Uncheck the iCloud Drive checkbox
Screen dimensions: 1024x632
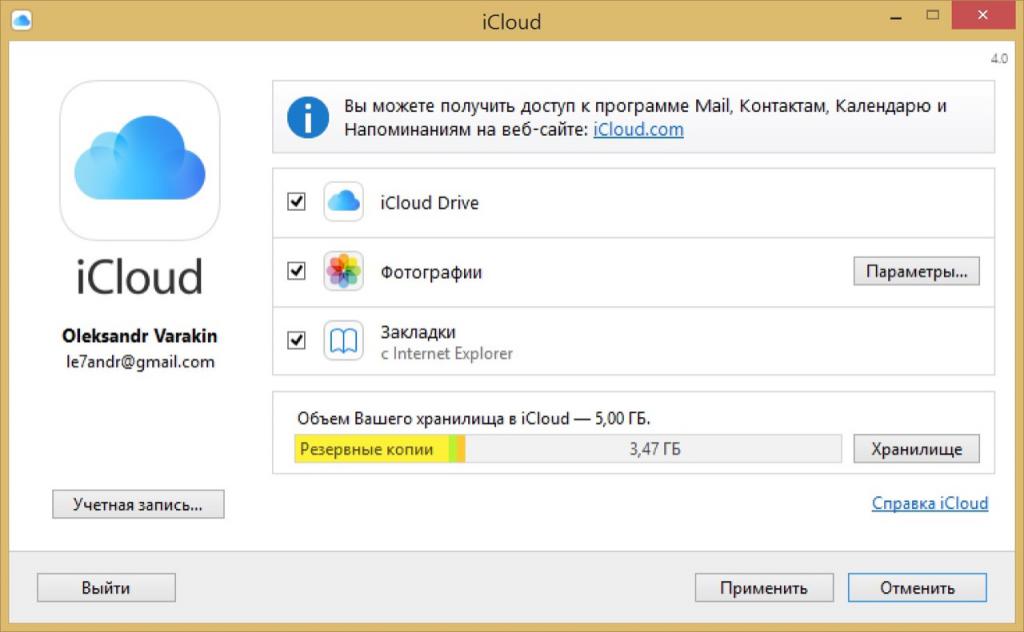tap(296, 202)
